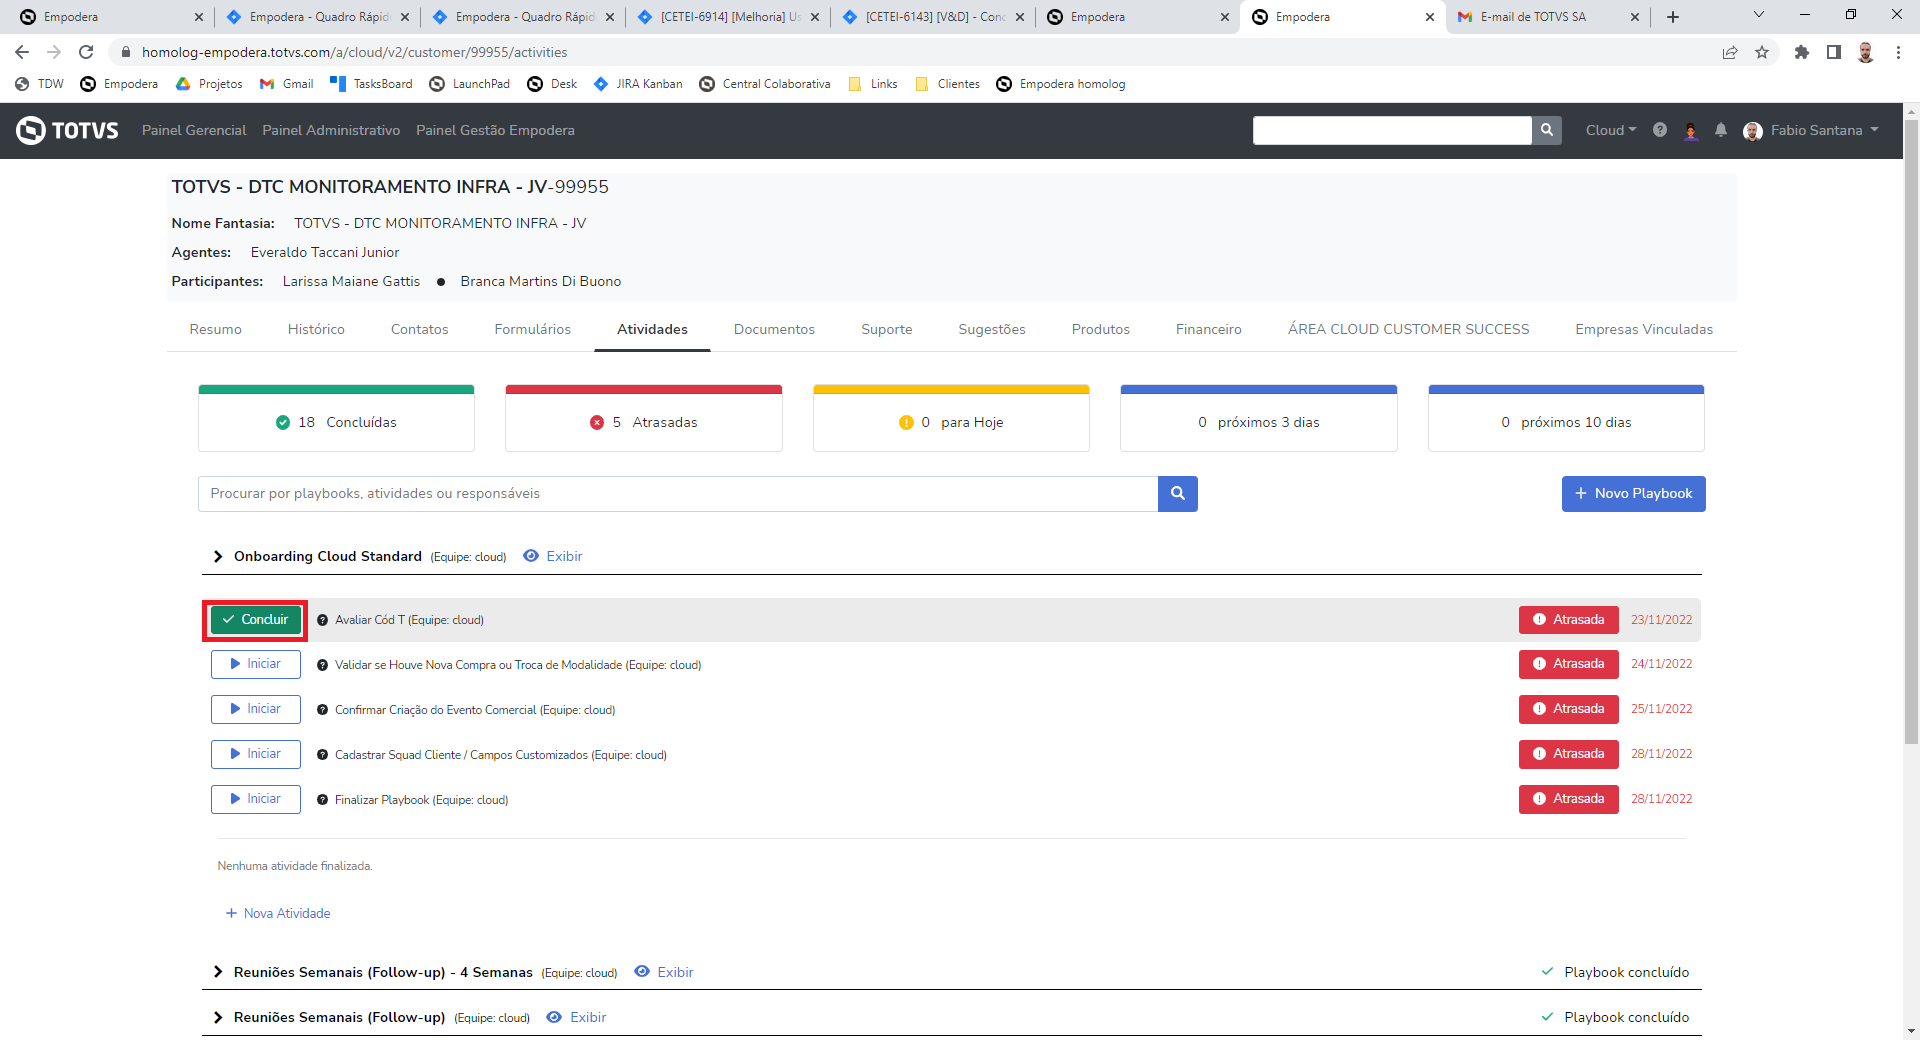Add a Nova Atividade
1920x1040 pixels.
(278, 913)
